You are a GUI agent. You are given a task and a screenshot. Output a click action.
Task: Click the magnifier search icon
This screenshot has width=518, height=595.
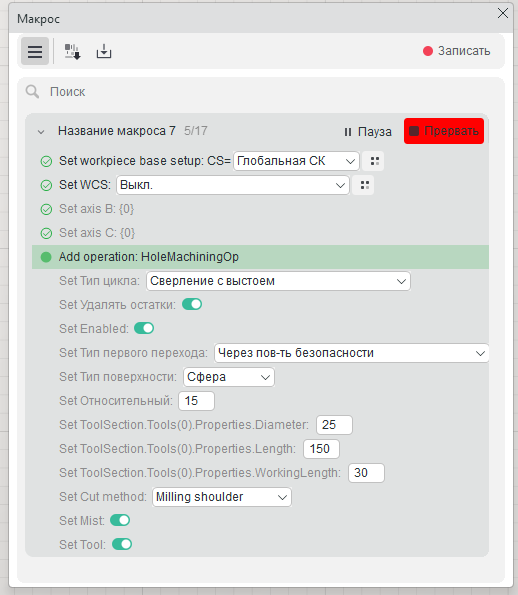(x=32, y=91)
